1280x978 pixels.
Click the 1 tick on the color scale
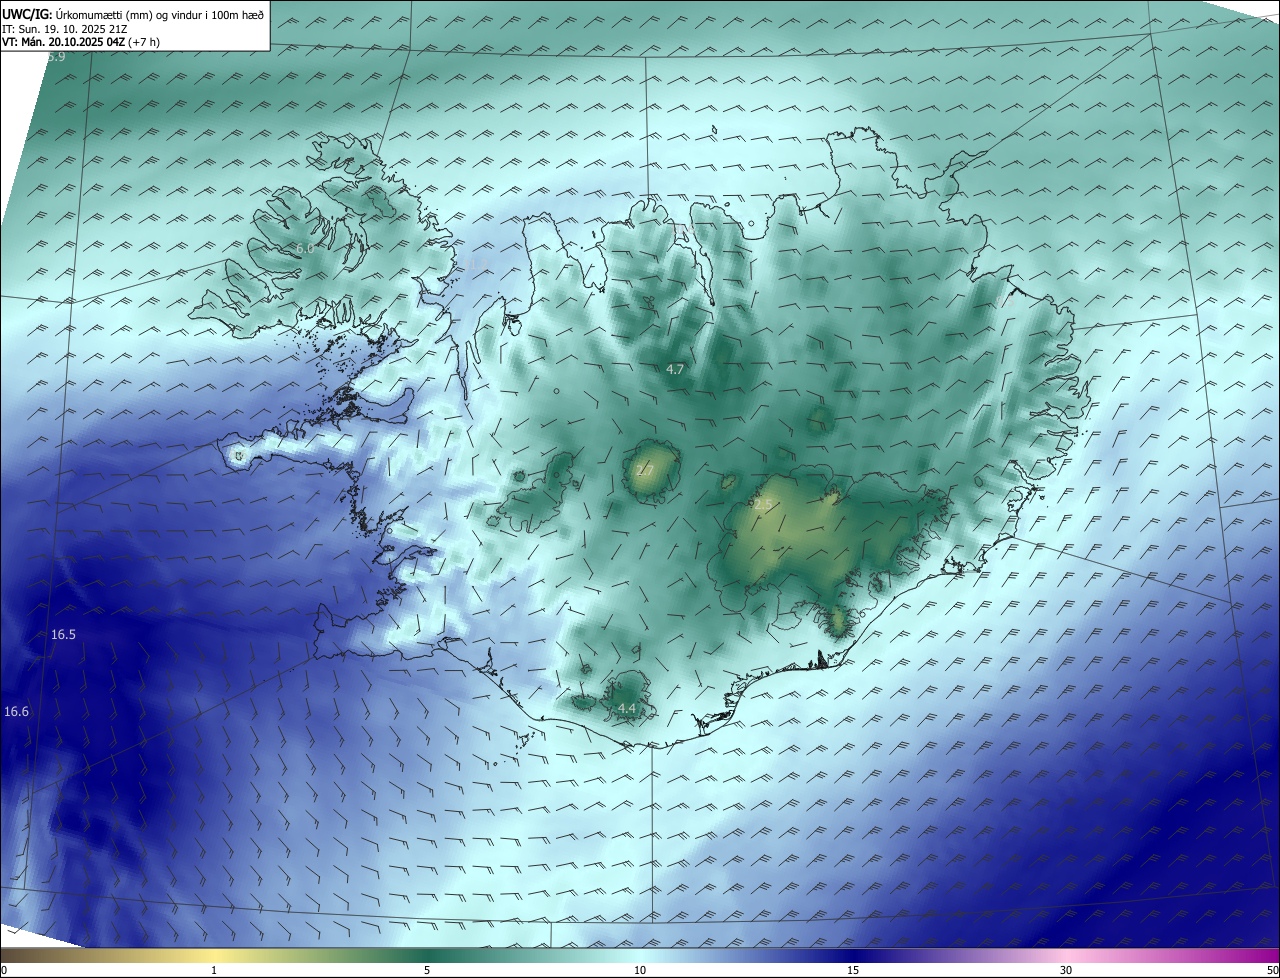point(214,970)
